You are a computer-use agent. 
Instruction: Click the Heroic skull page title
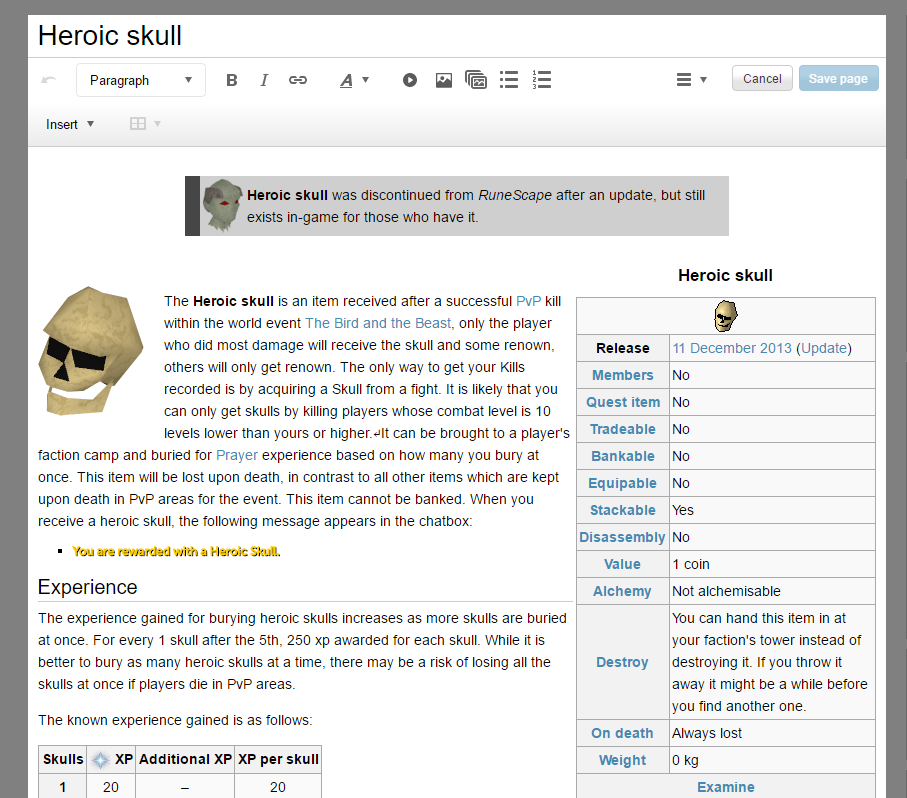(110, 36)
